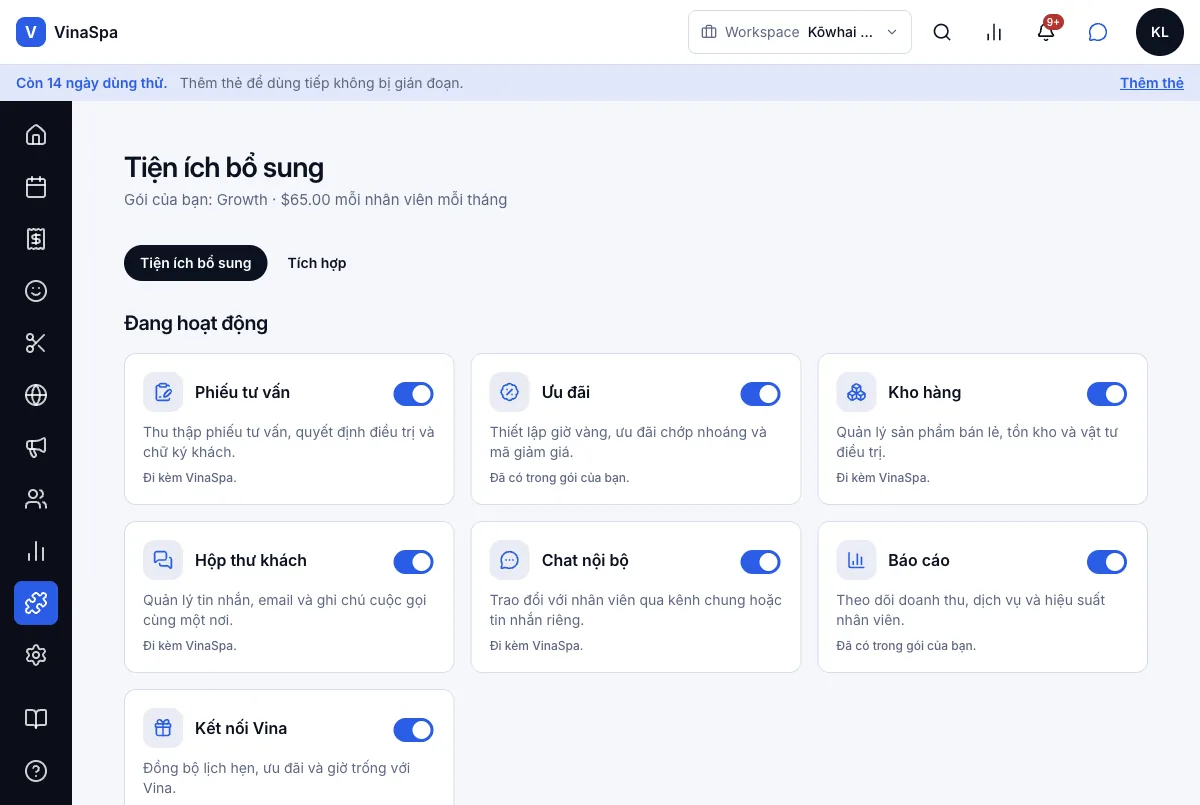The height and width of the screenshot is (805, 1200).
Task: Expand the Workspace dropdown
Action: (x=800, y=32)
